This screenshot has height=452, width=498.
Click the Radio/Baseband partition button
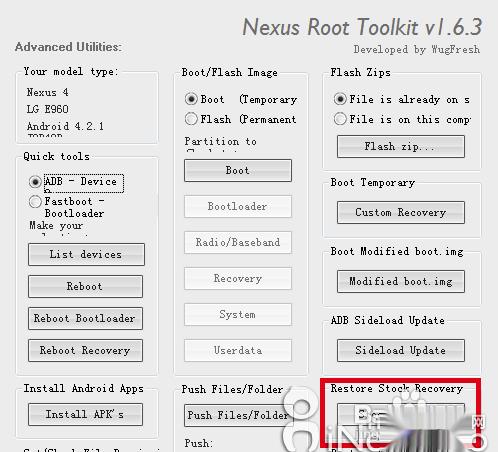click(238, 242)
